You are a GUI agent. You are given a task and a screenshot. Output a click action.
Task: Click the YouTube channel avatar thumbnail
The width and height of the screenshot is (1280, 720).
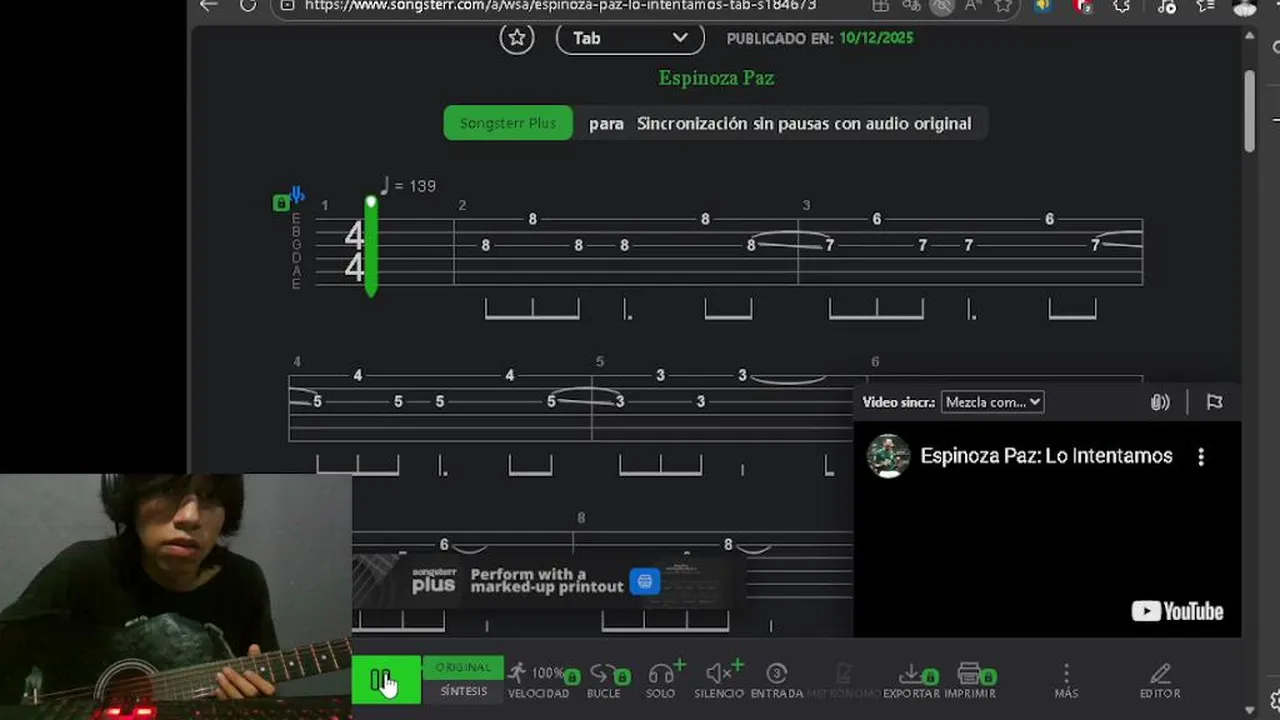(x=888, y=456)
